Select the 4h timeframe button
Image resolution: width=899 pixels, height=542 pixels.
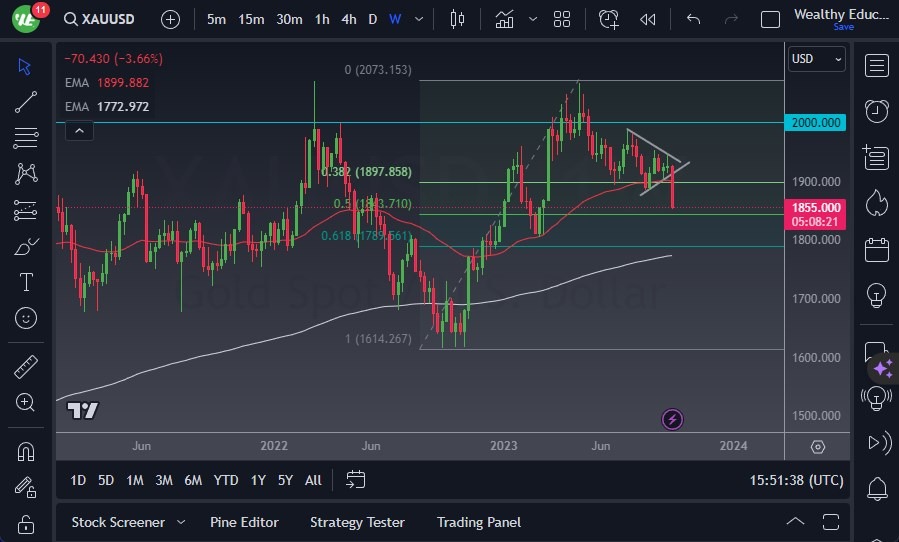click(x=349, y=19)
